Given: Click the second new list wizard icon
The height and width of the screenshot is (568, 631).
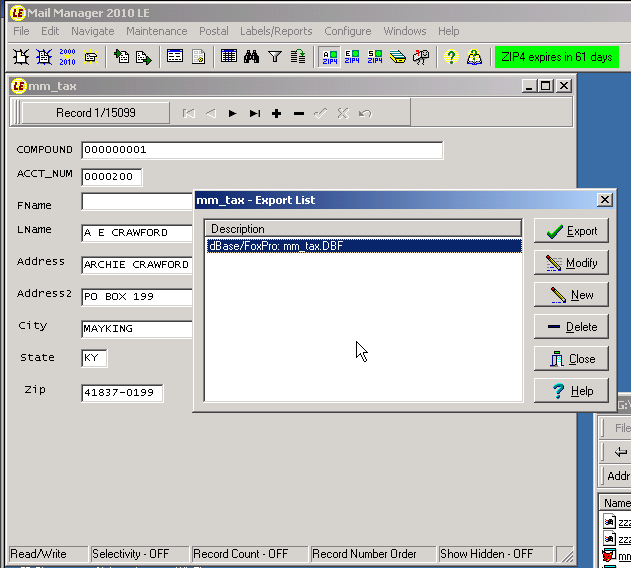Looking at the screenshot, I should point(44,57).
